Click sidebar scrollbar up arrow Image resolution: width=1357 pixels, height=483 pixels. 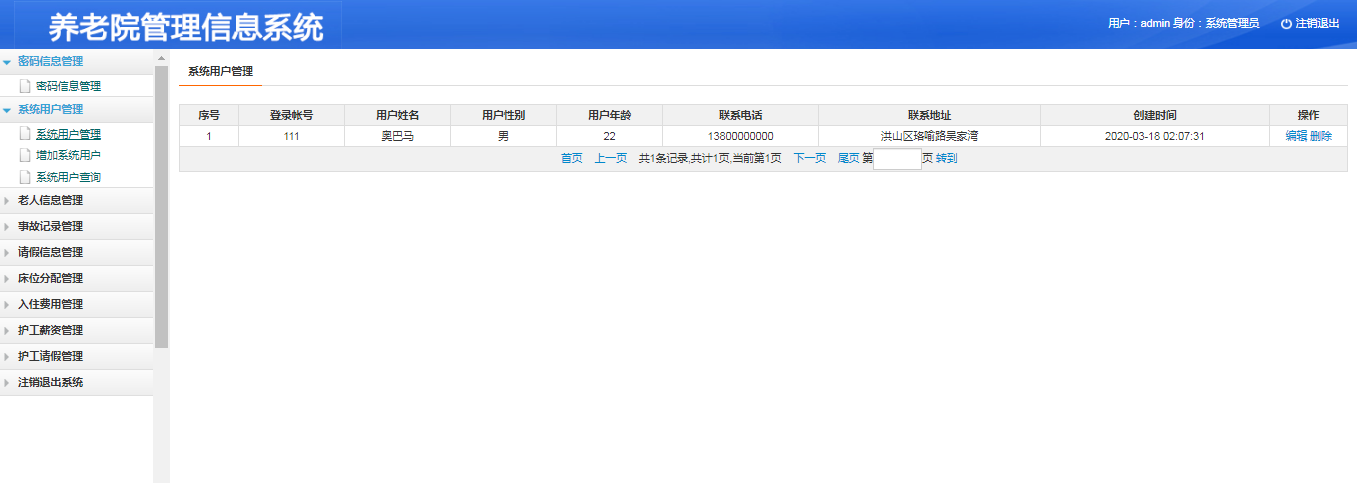tap(161, 57)
